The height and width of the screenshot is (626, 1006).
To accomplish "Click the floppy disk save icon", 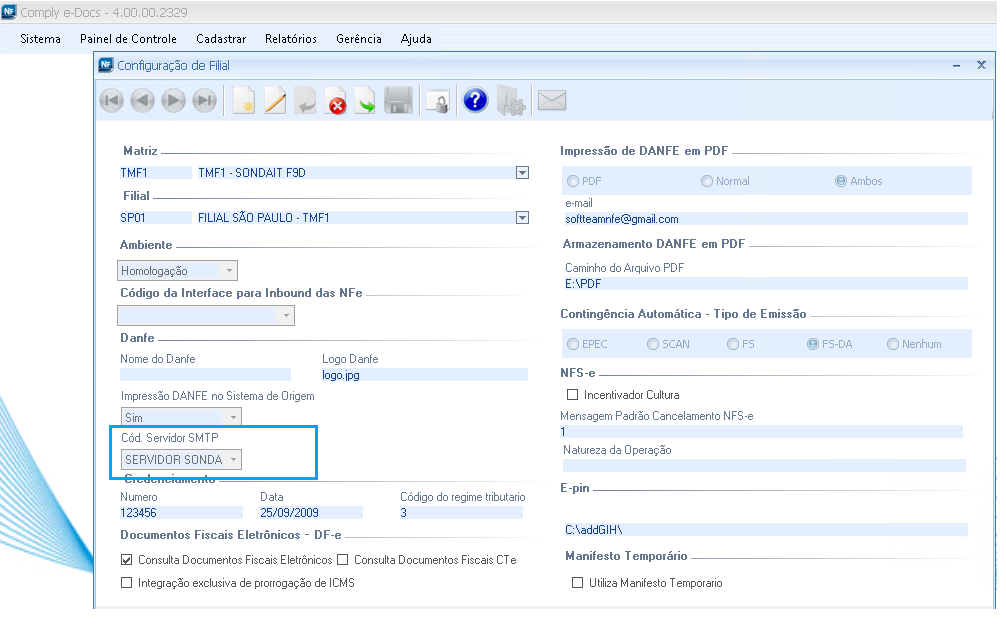I will point(399,100).
